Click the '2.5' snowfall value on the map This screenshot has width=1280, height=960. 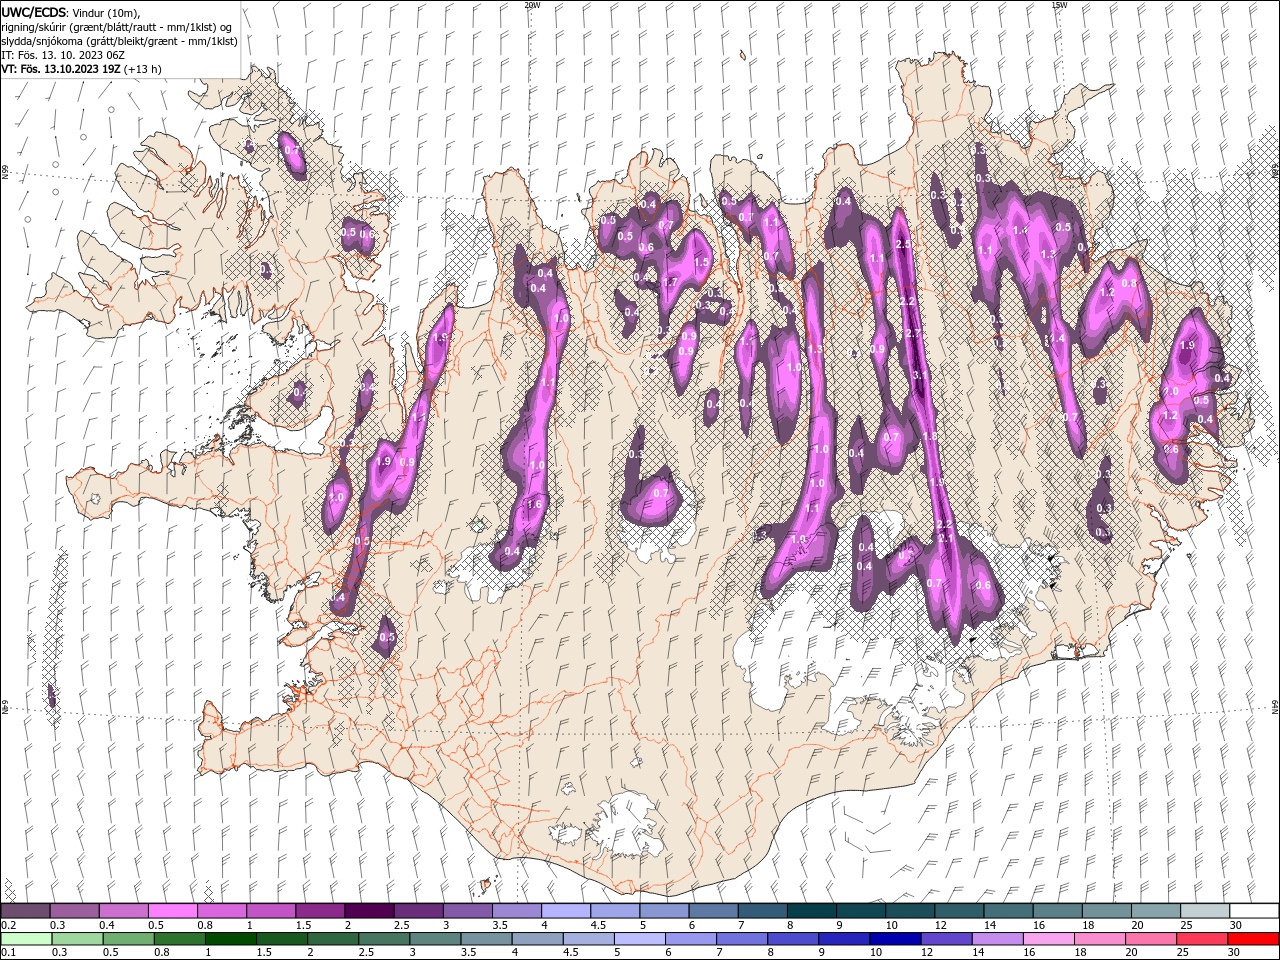903,244
